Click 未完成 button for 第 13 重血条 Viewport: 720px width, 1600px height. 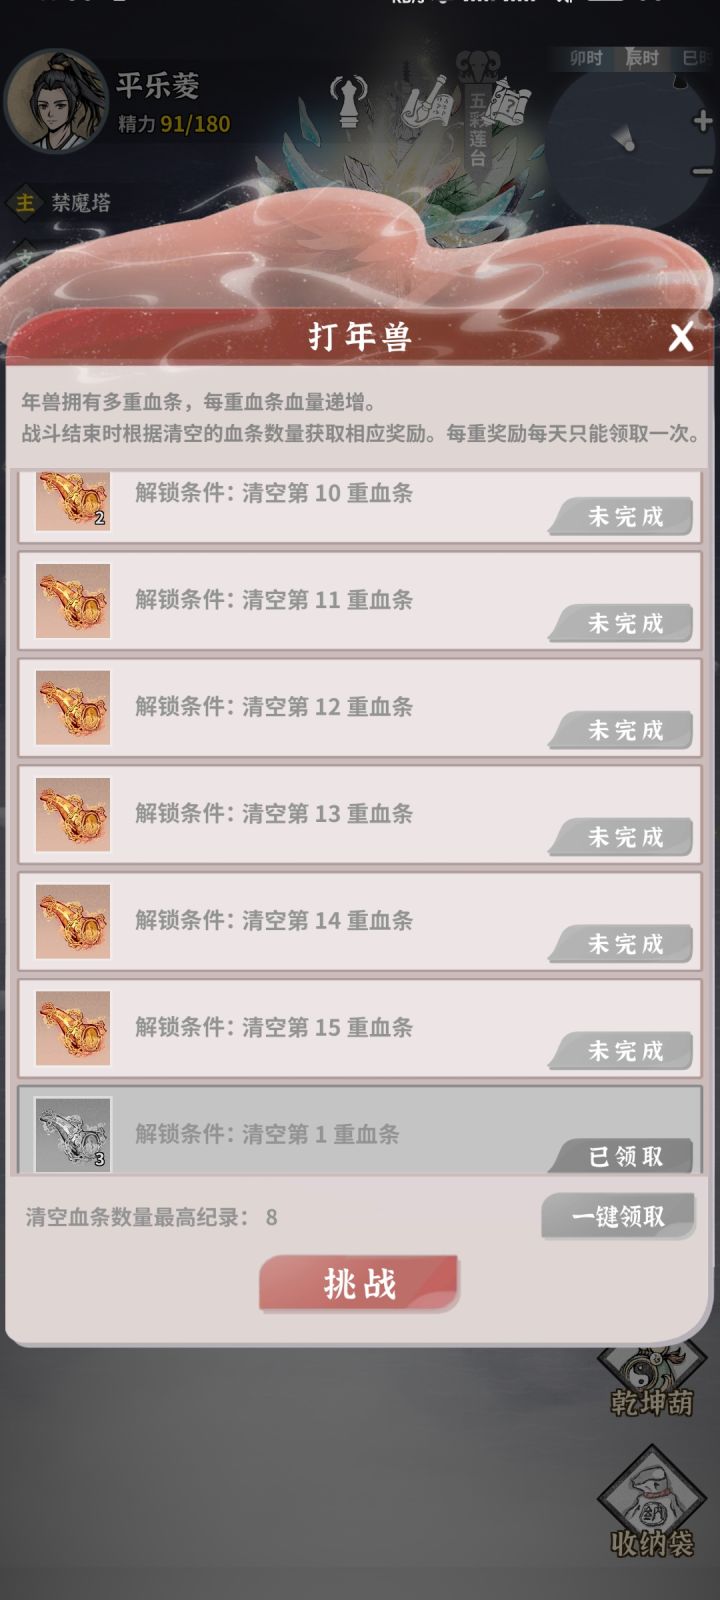point(623,838)
